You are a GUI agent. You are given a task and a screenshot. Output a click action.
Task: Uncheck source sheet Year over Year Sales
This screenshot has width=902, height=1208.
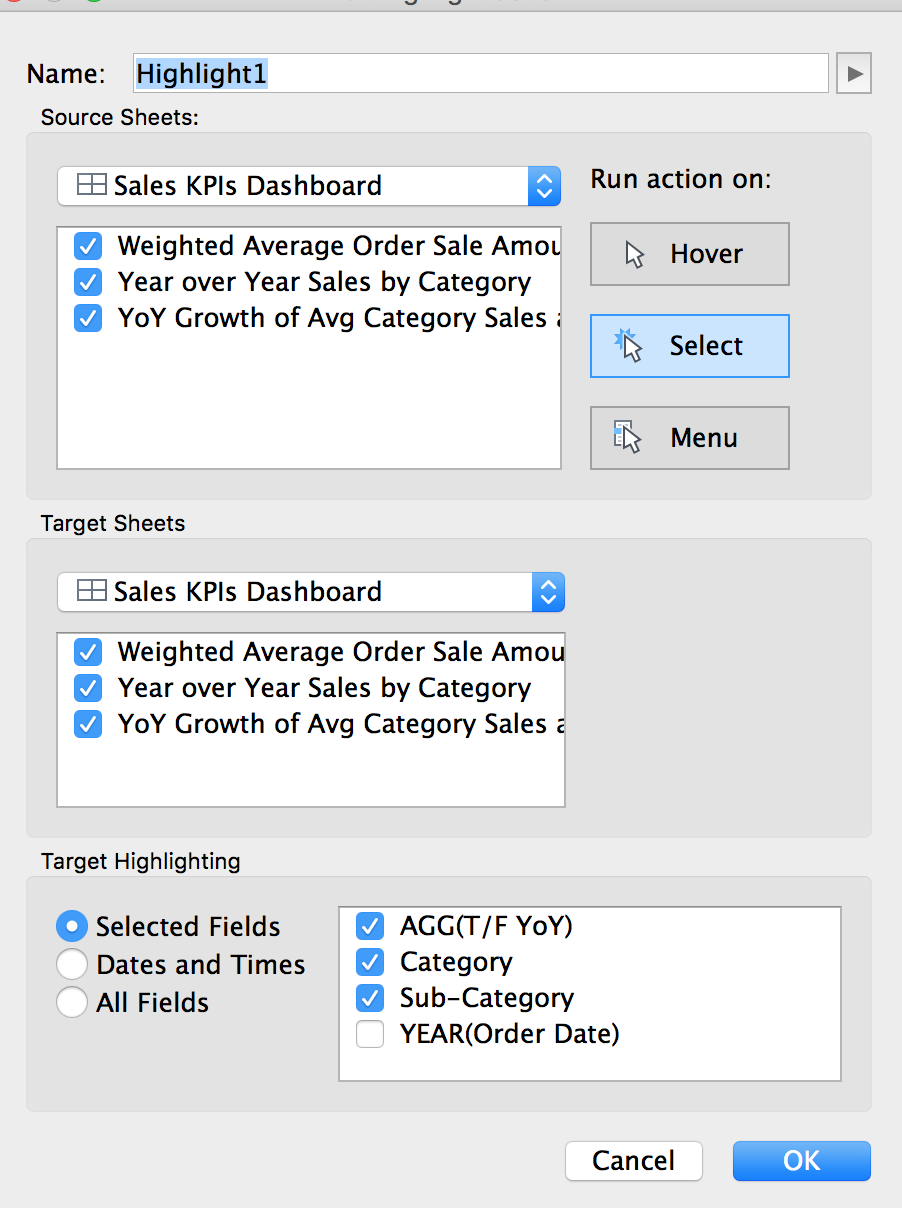[x=88, y=282]
